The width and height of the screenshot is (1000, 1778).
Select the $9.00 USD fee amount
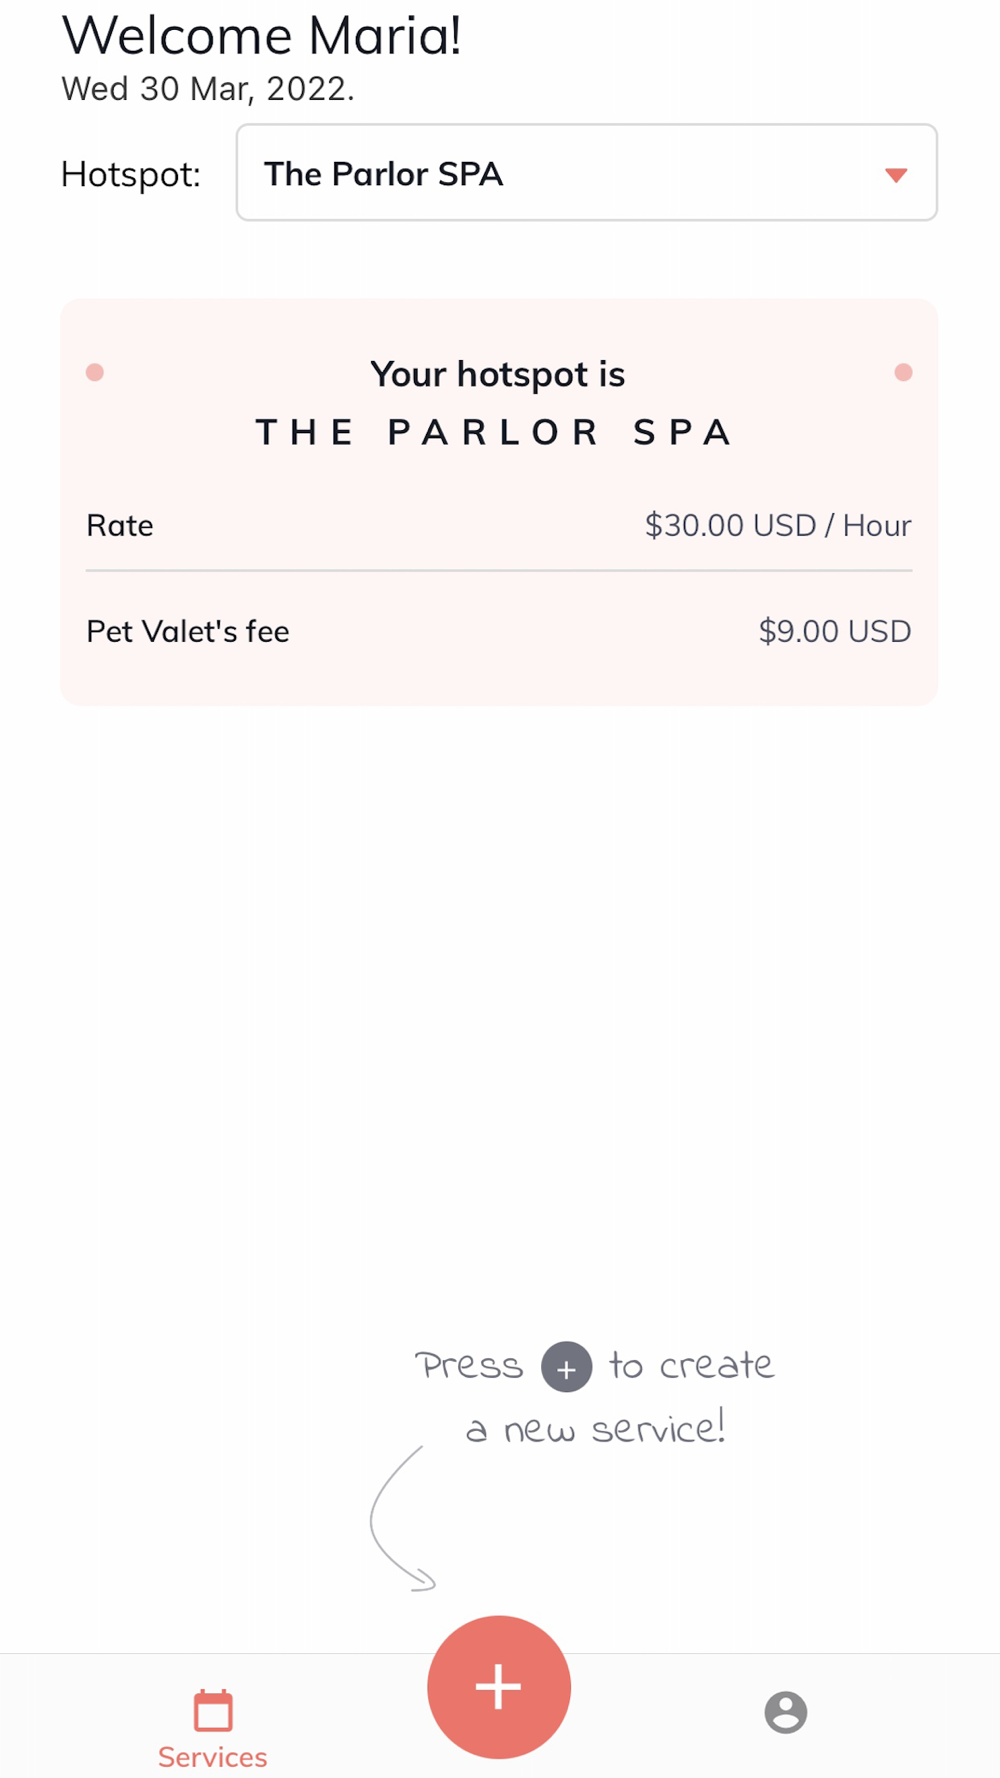835,631
